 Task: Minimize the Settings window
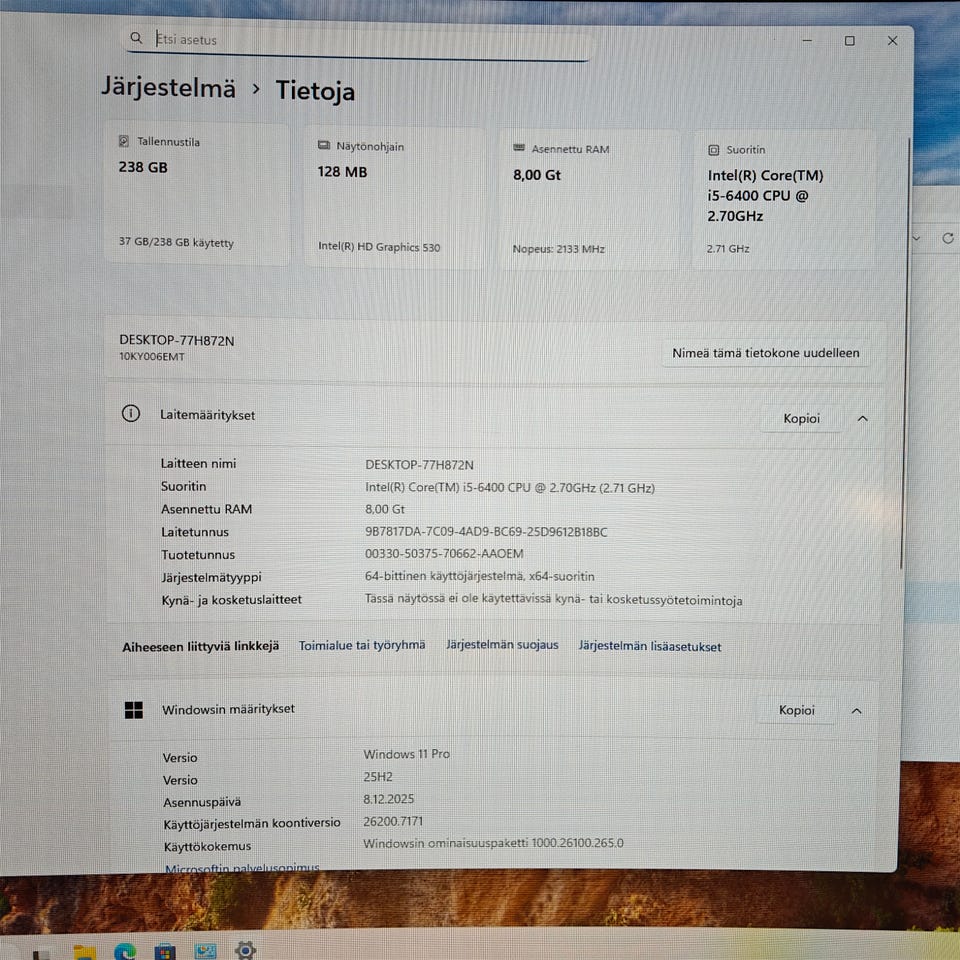click(x=807, y=40)
